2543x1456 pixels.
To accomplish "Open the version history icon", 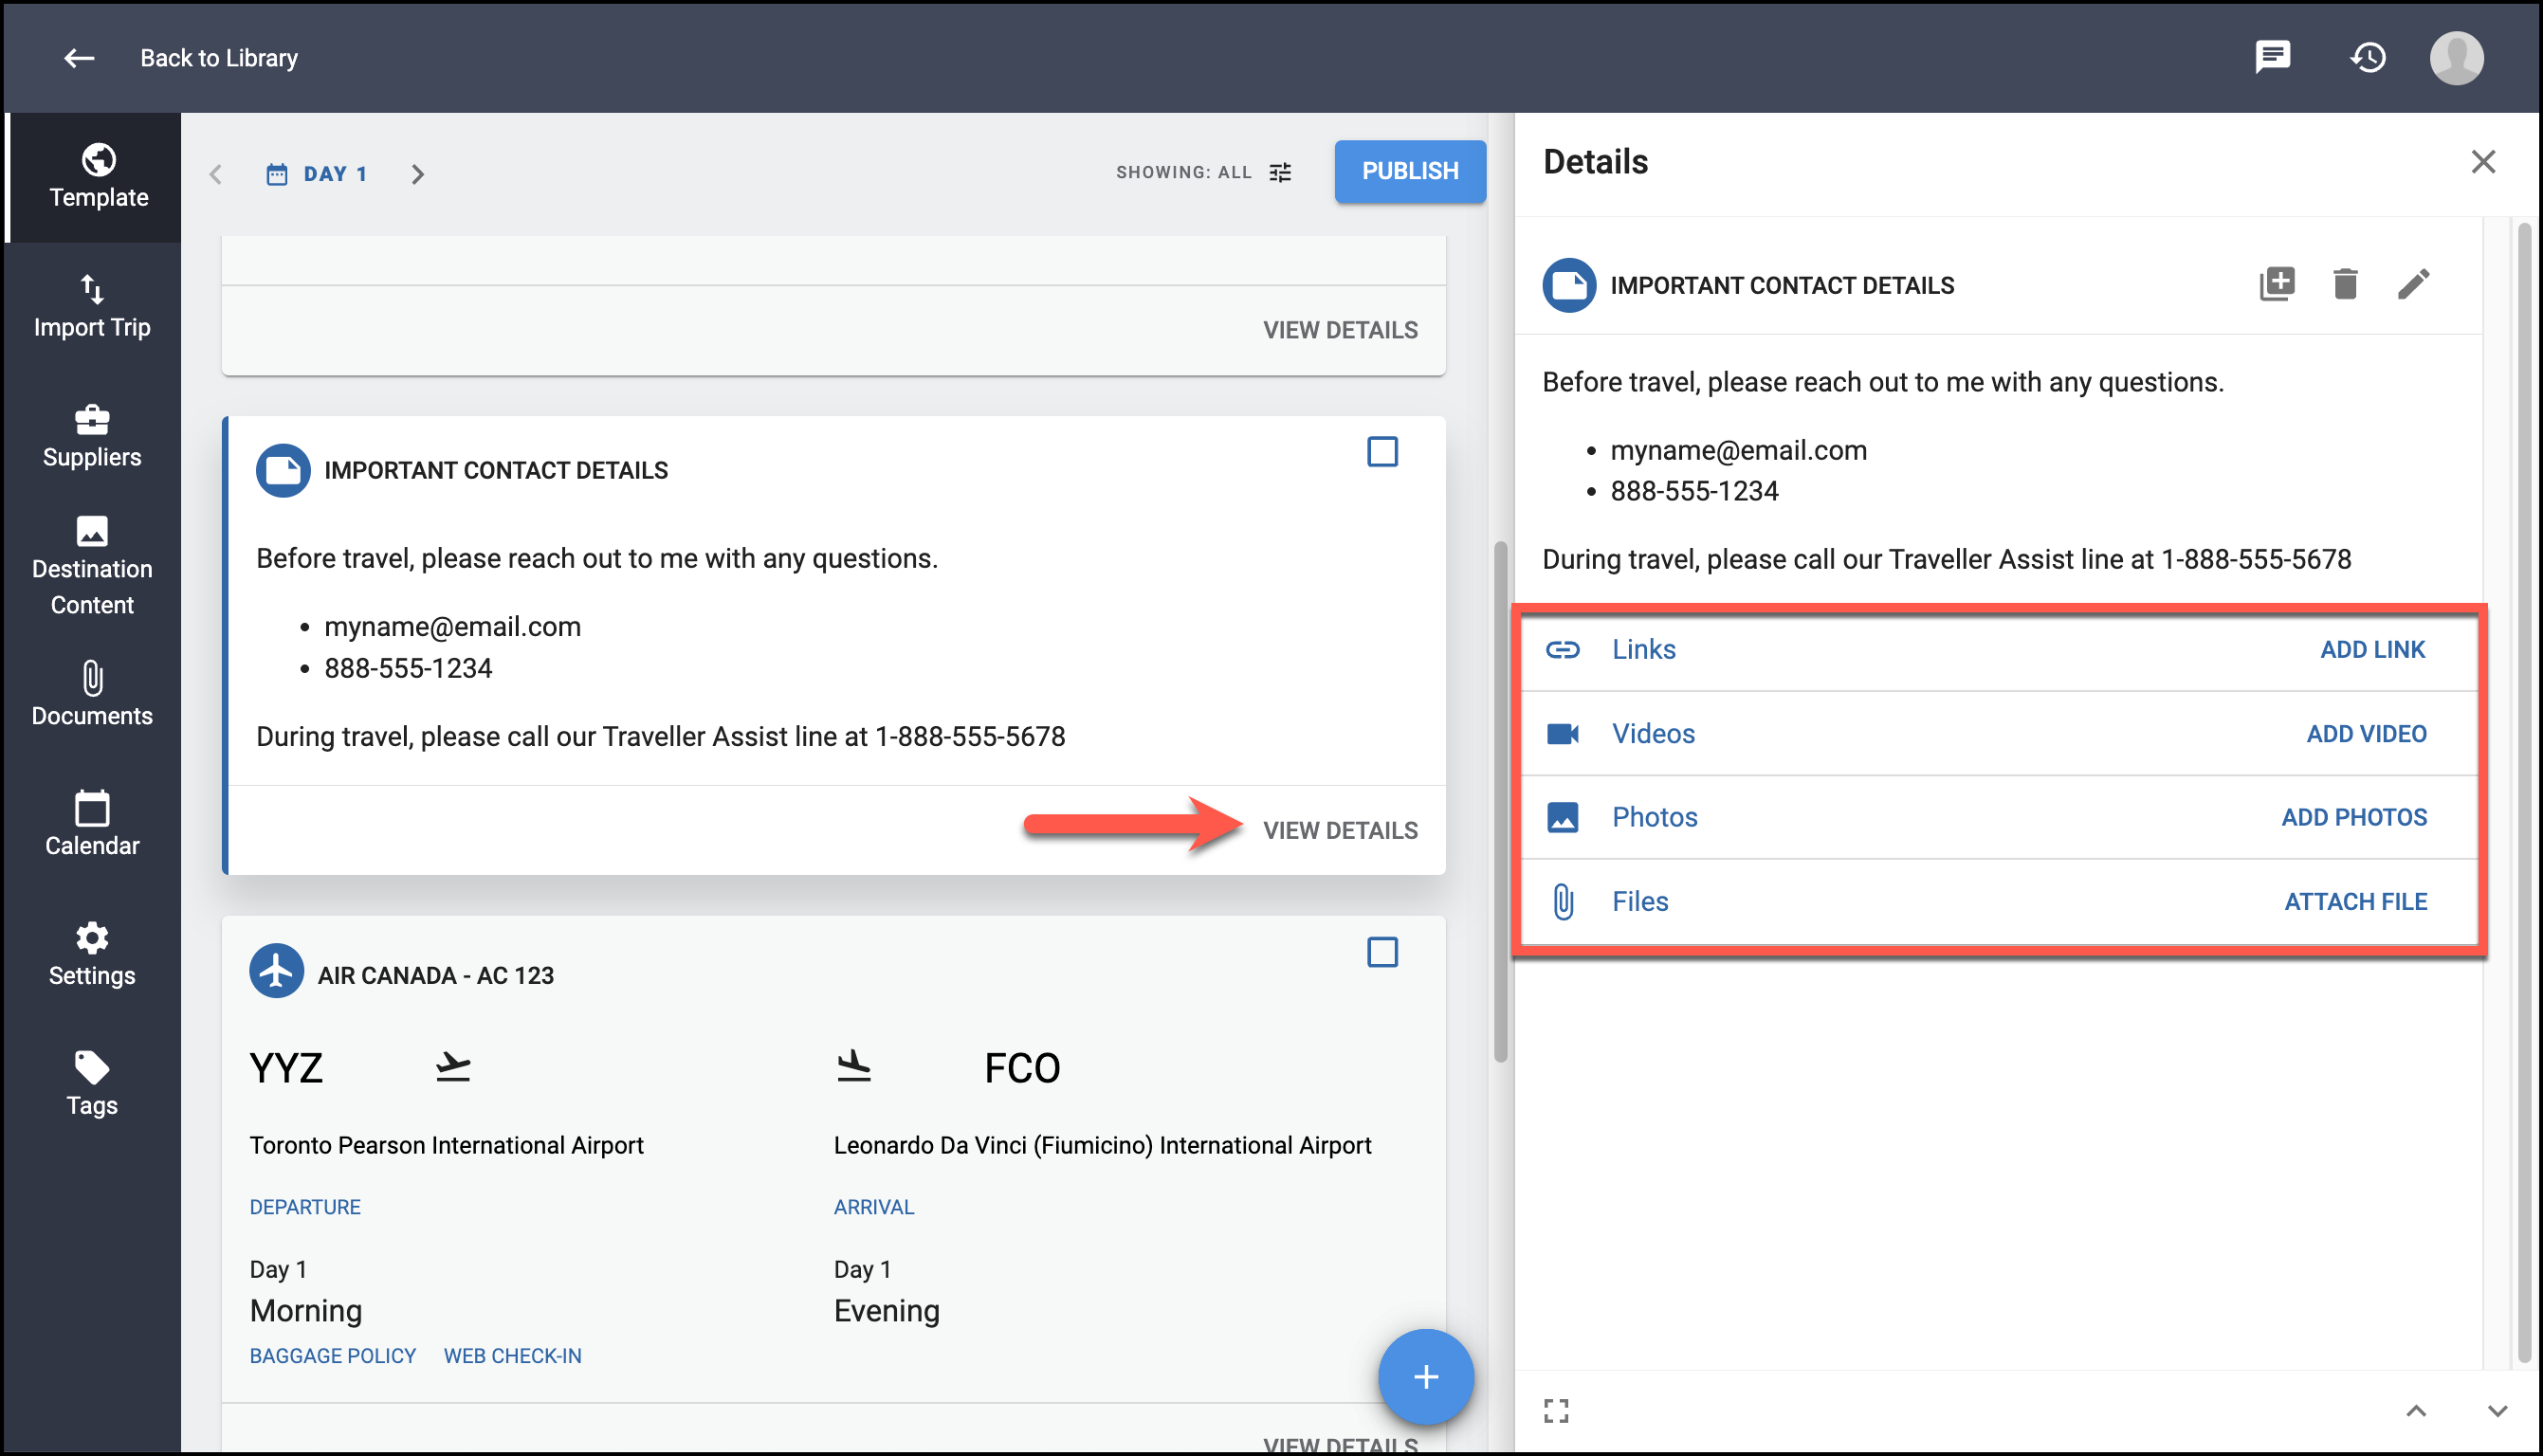I will coord(2367,57).
